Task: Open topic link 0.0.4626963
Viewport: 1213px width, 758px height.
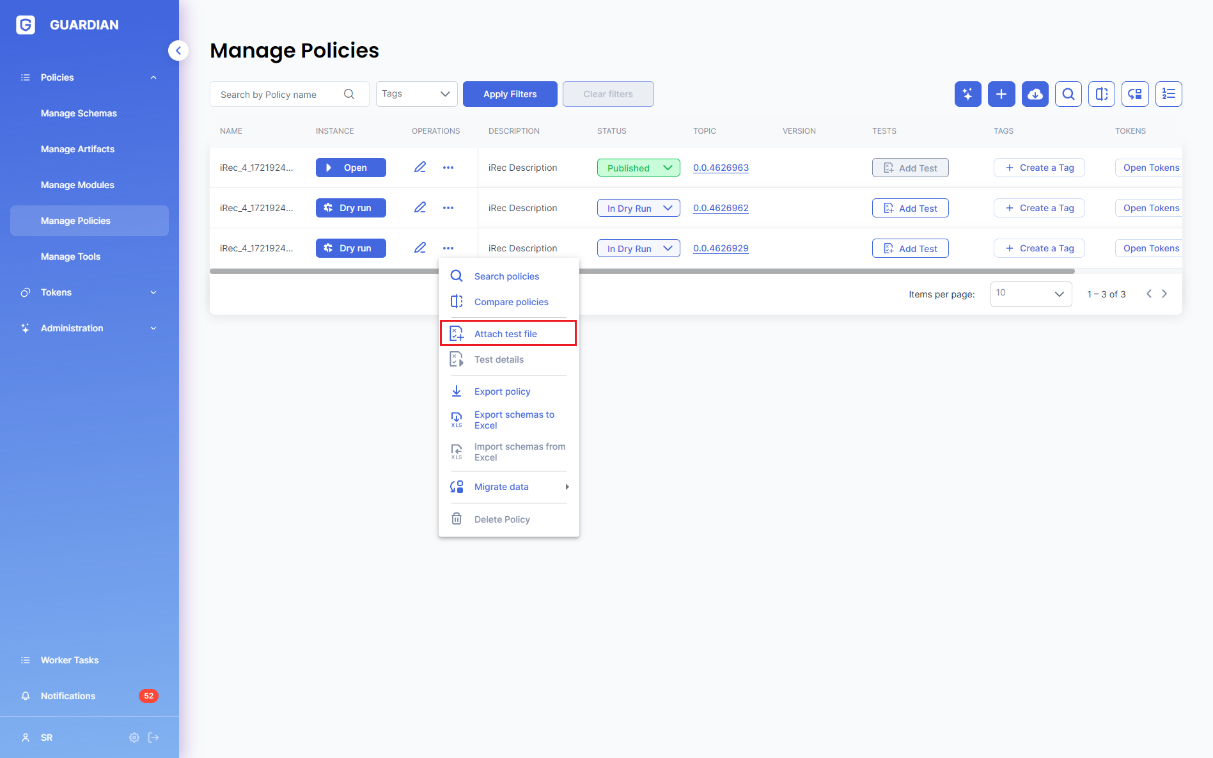Action: (721, 168)
